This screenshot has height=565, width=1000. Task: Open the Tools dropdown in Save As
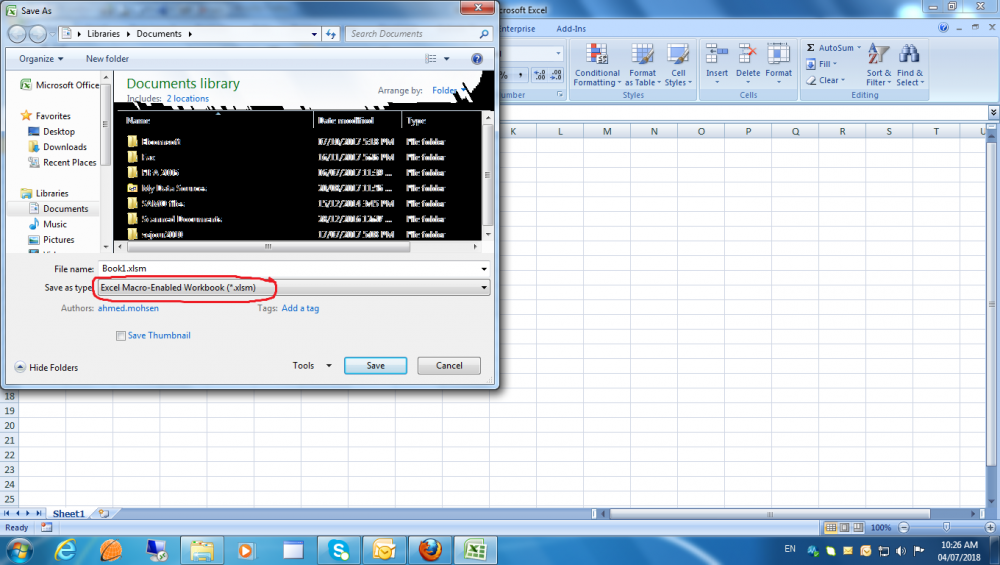[312, 366]
